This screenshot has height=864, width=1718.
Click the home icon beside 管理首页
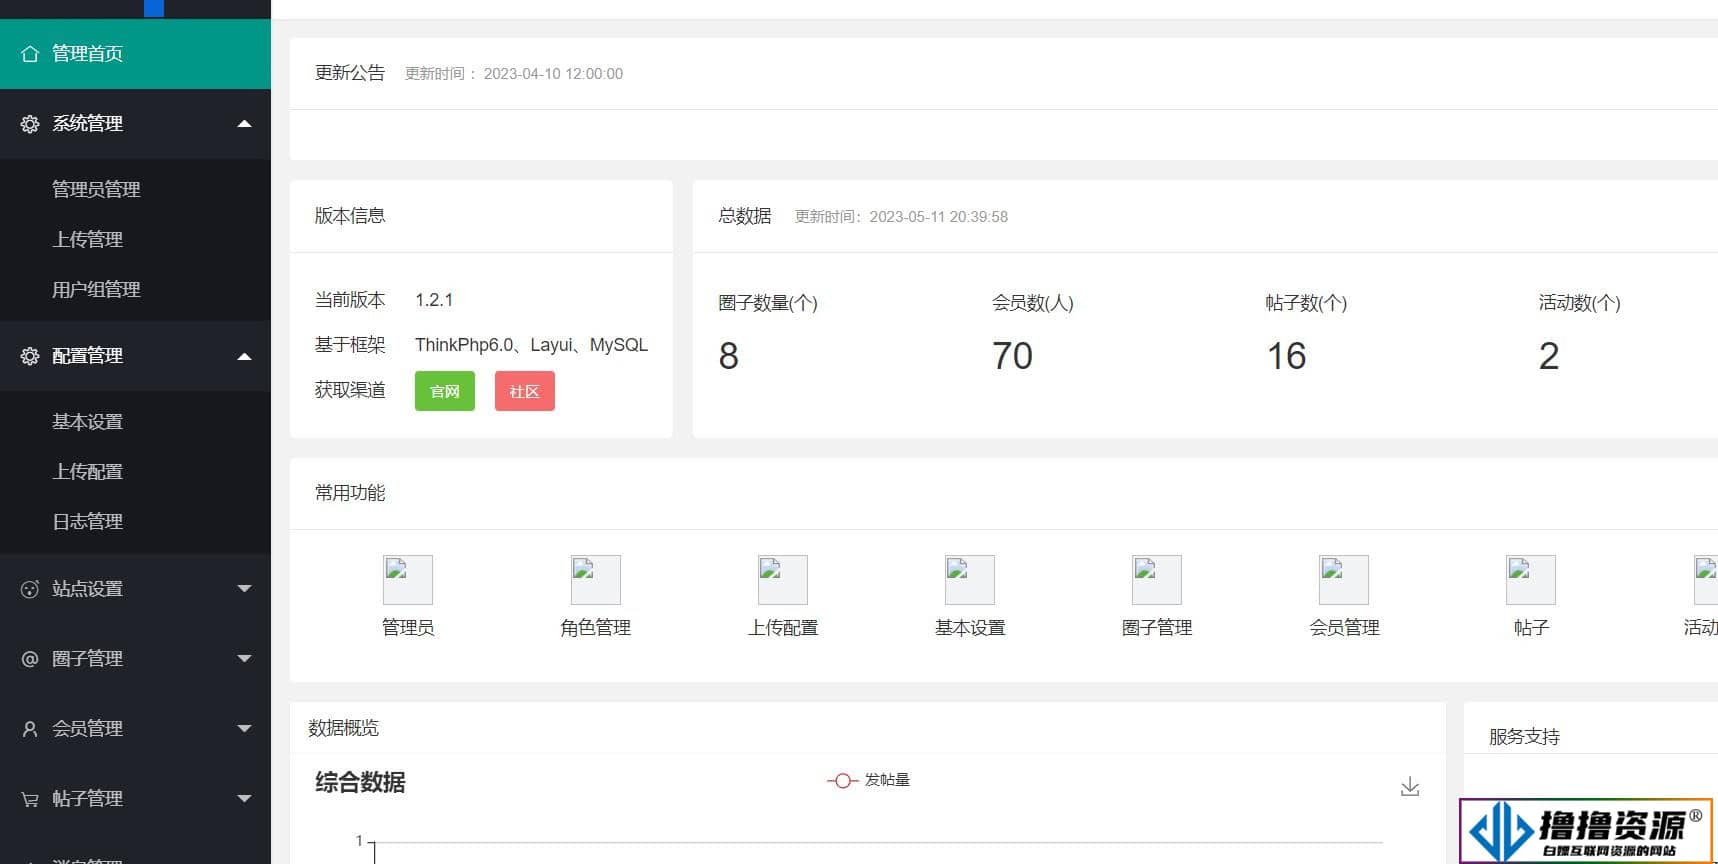(x=30, y=54)
